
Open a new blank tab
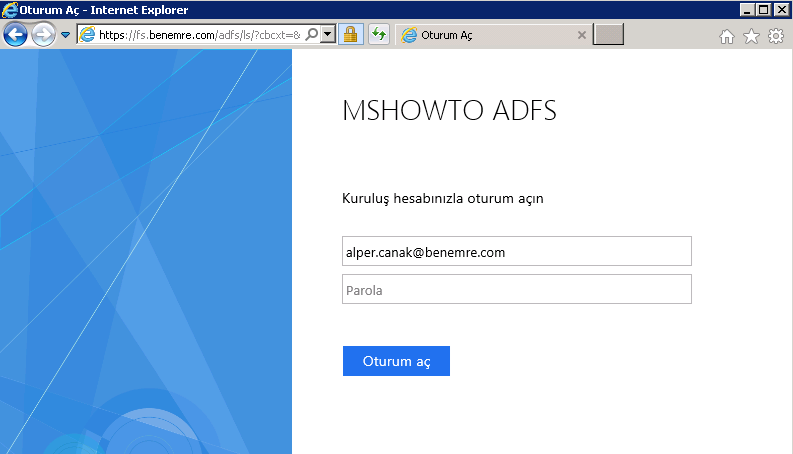[x=608, y=34]
